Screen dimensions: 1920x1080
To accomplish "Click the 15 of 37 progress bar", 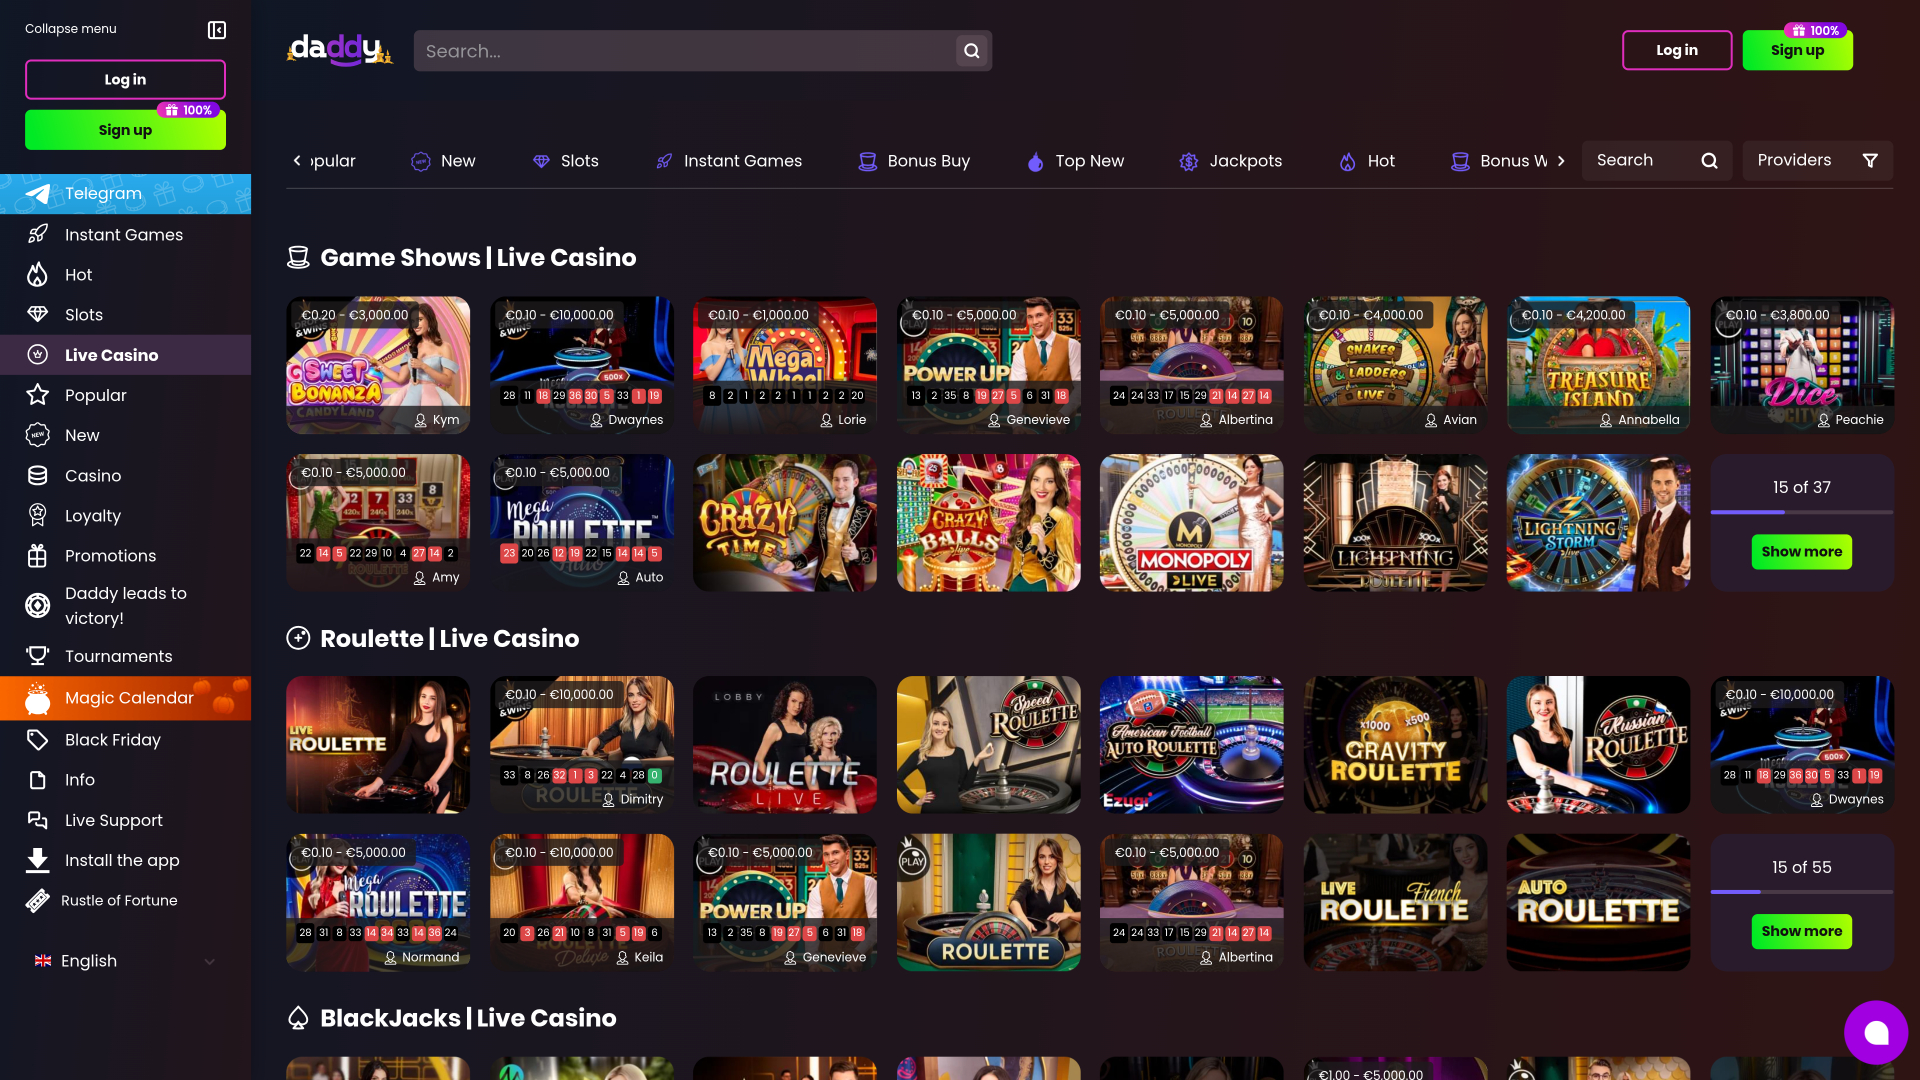I will tap(1802, 511).
